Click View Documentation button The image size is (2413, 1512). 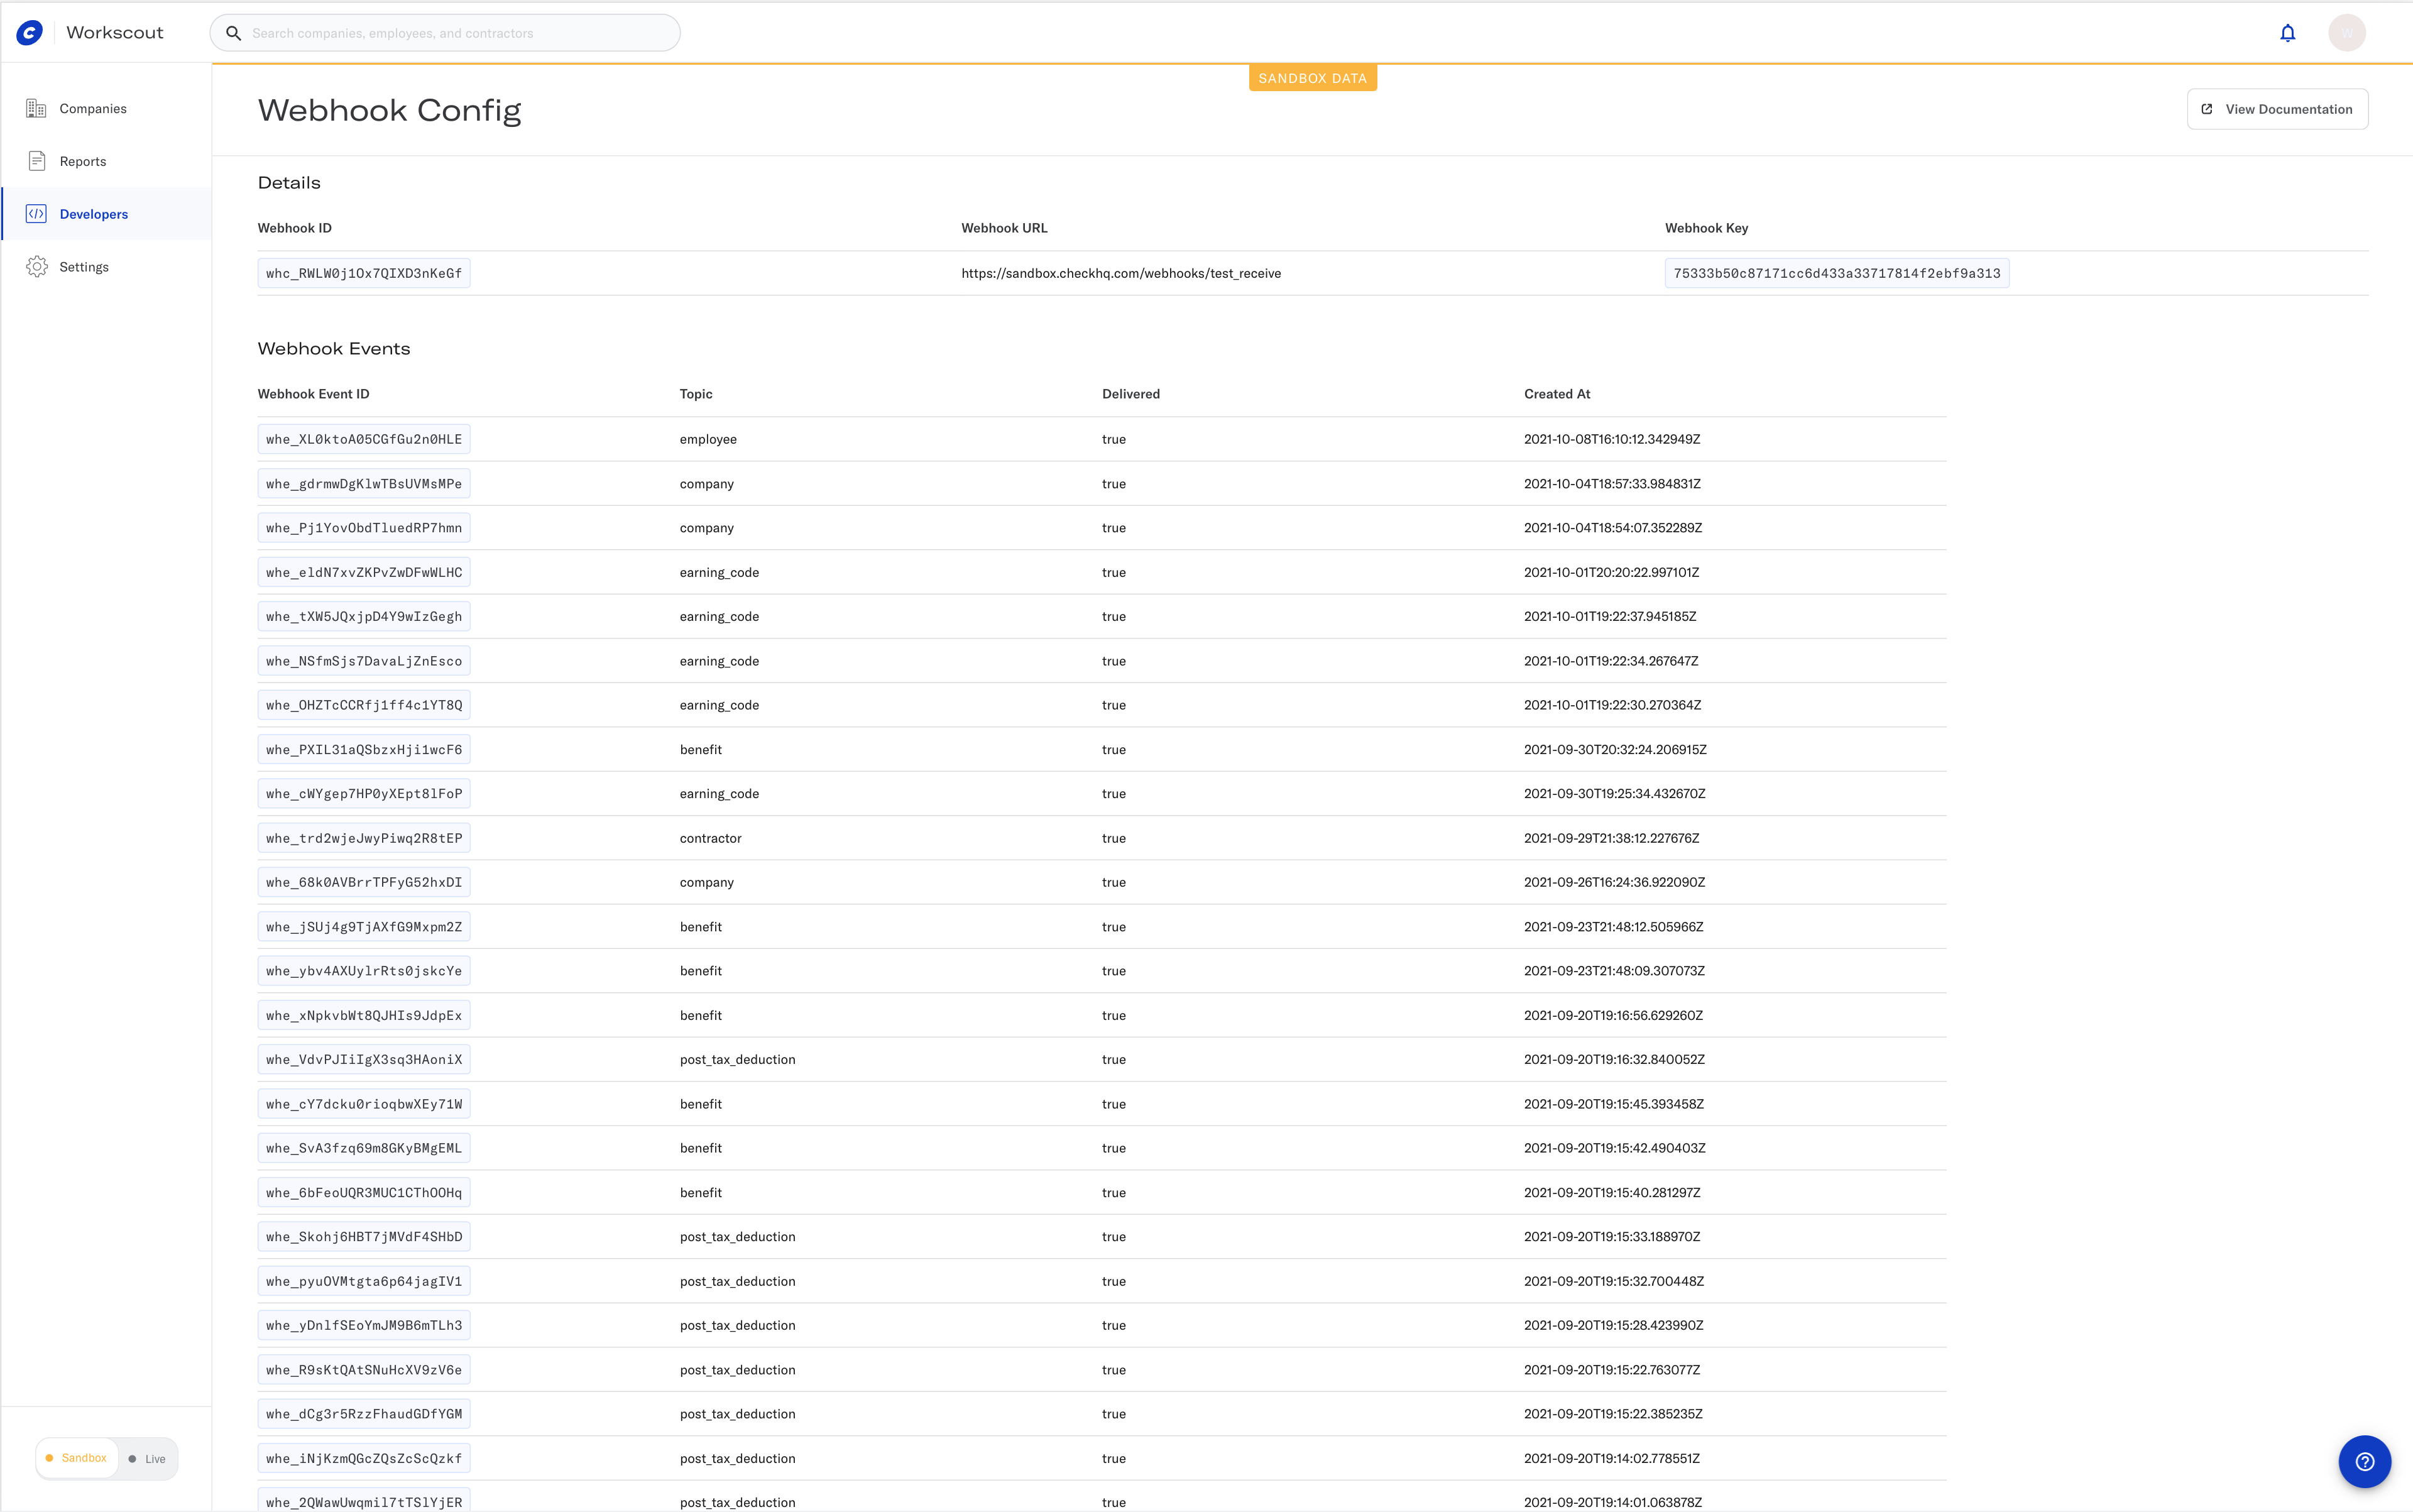tap(2277, 109)
